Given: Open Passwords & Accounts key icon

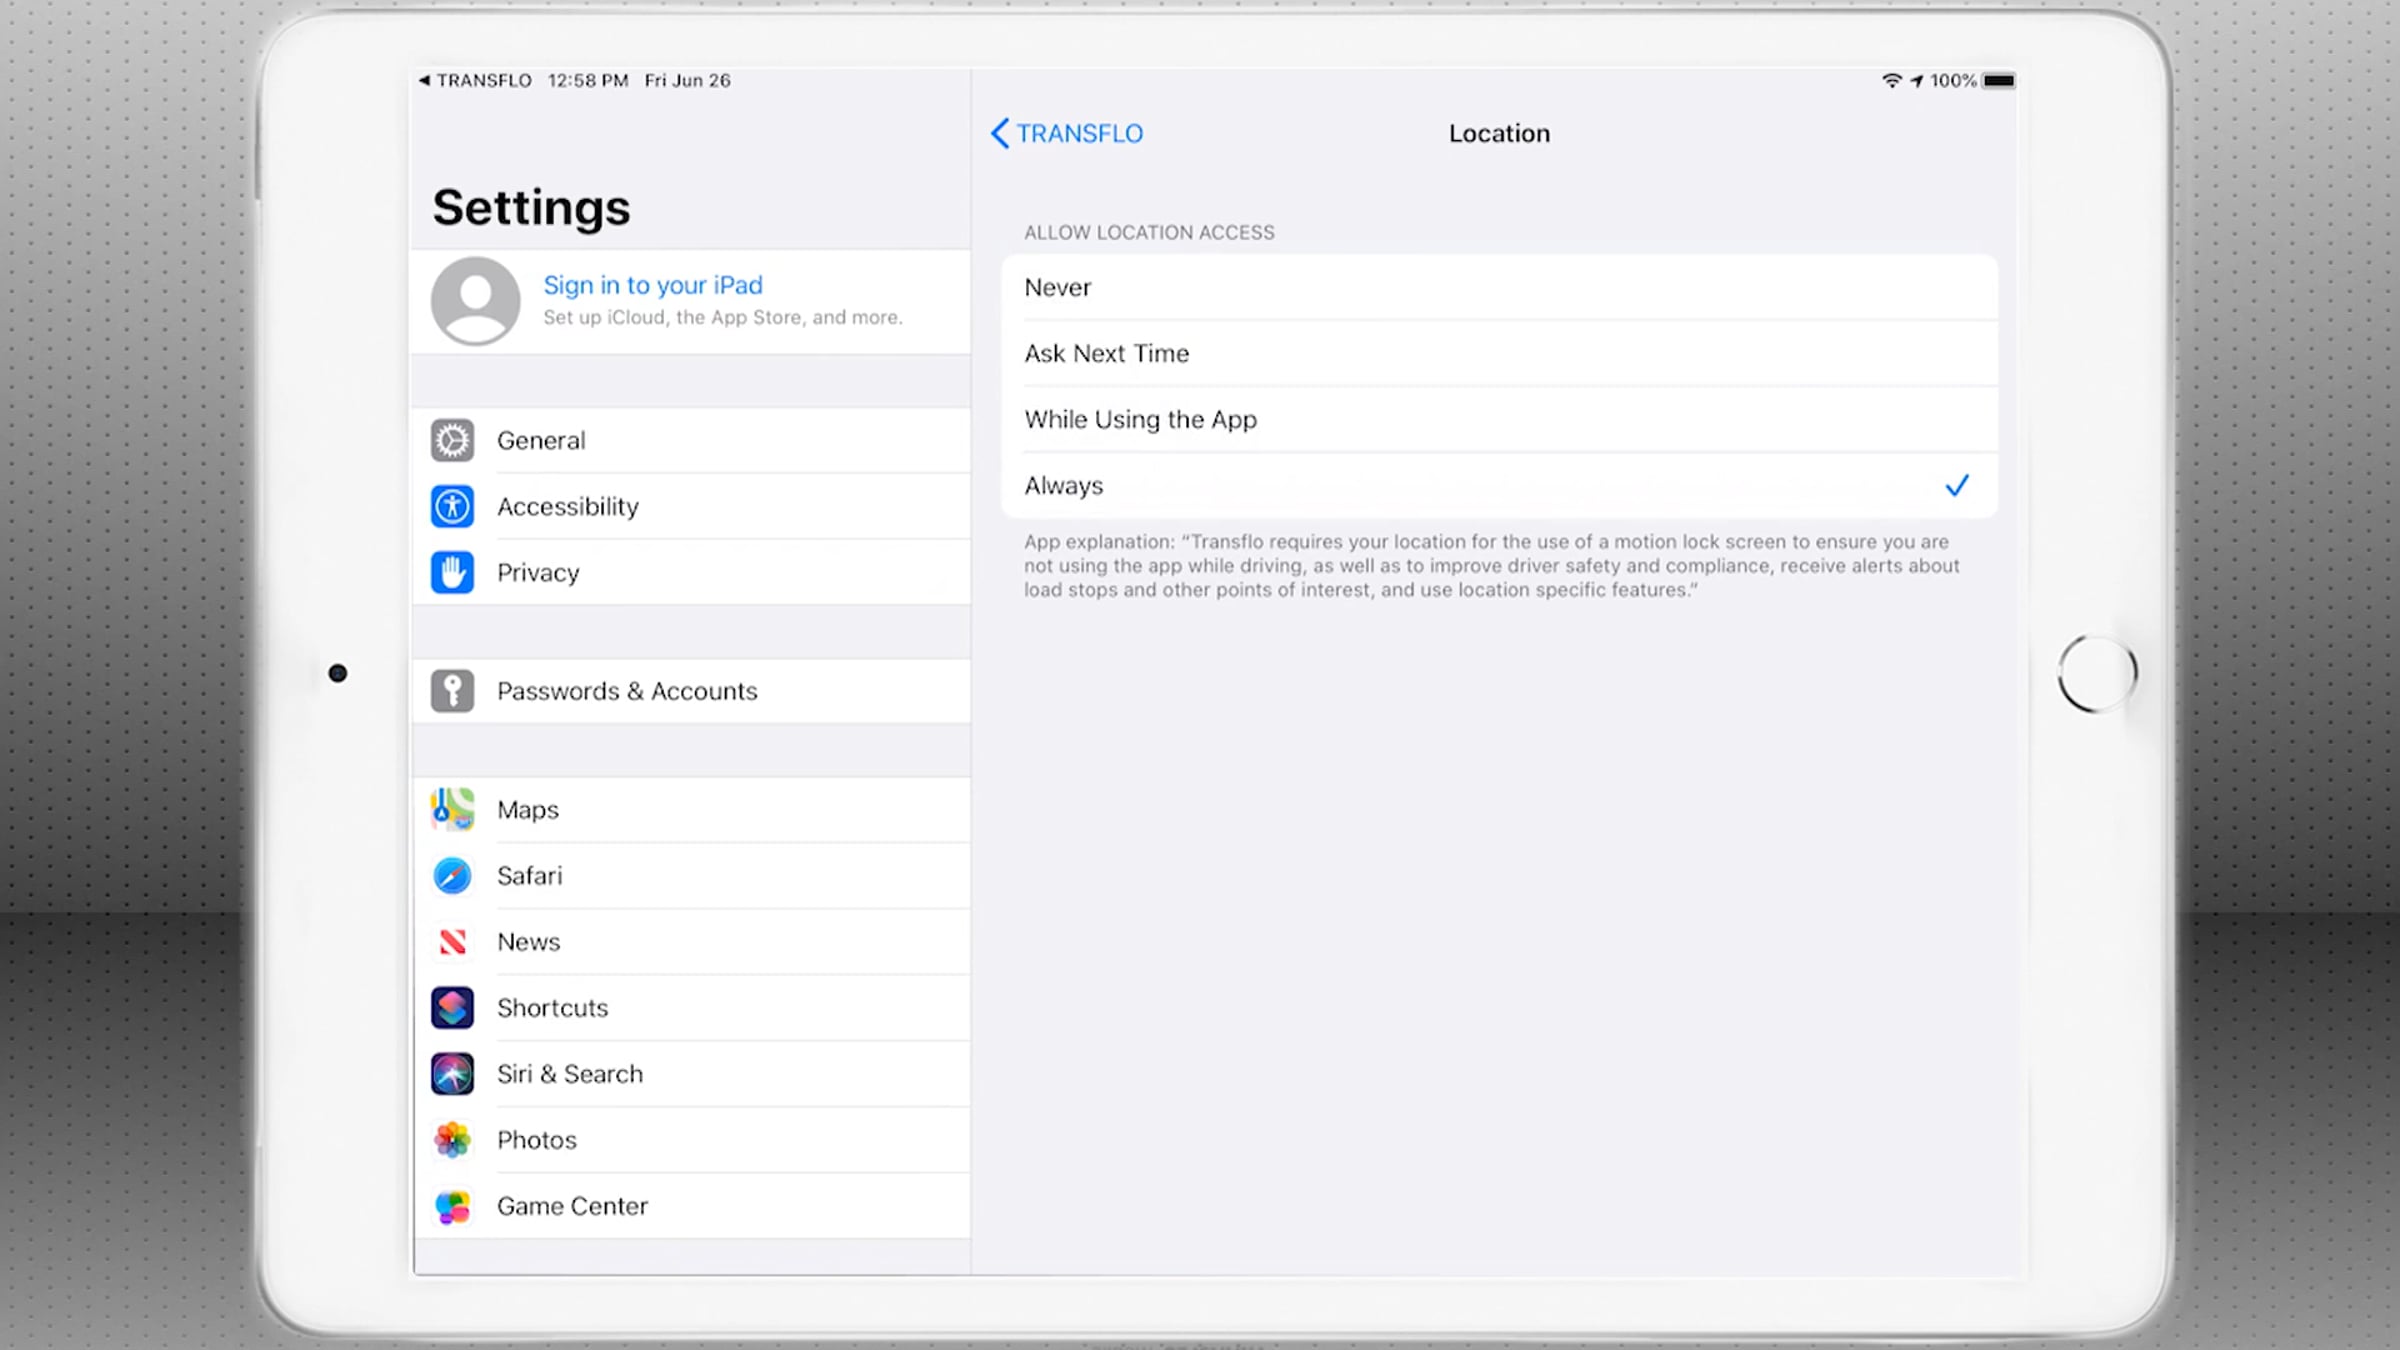Looking at the screenshot, I should point(452,691).
